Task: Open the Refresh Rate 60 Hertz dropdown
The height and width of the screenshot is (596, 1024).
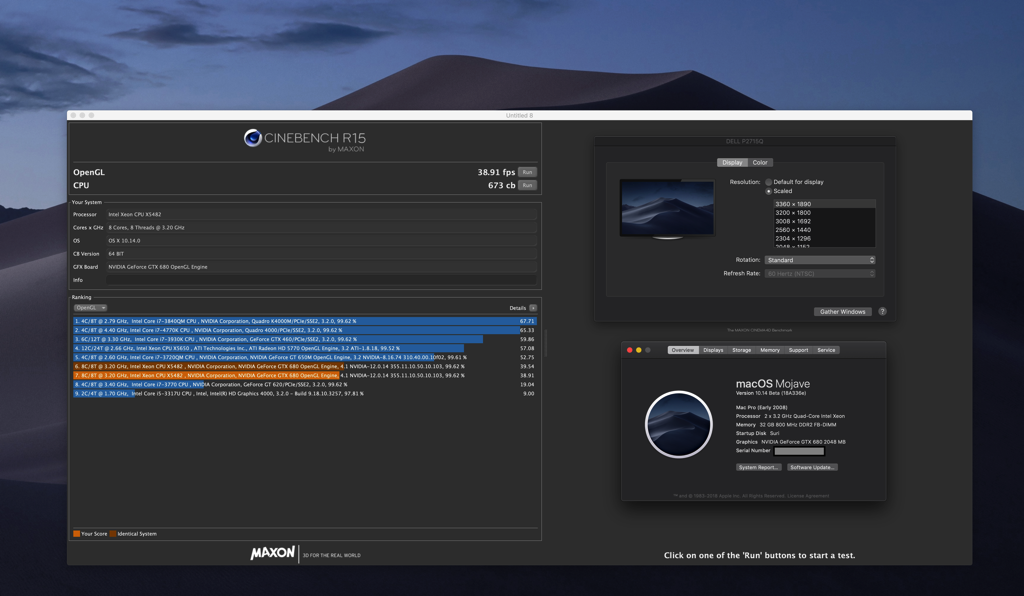Action: pyautogui.click(x=820, y=274)
